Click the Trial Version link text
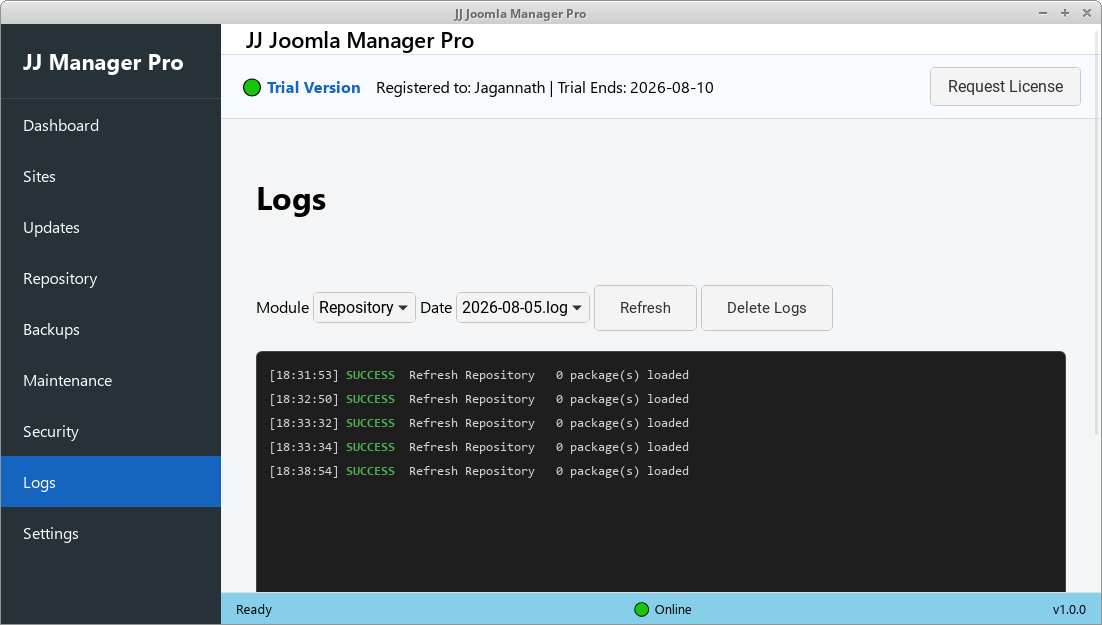Screen dimensions: 1102x625 point(313,88)
